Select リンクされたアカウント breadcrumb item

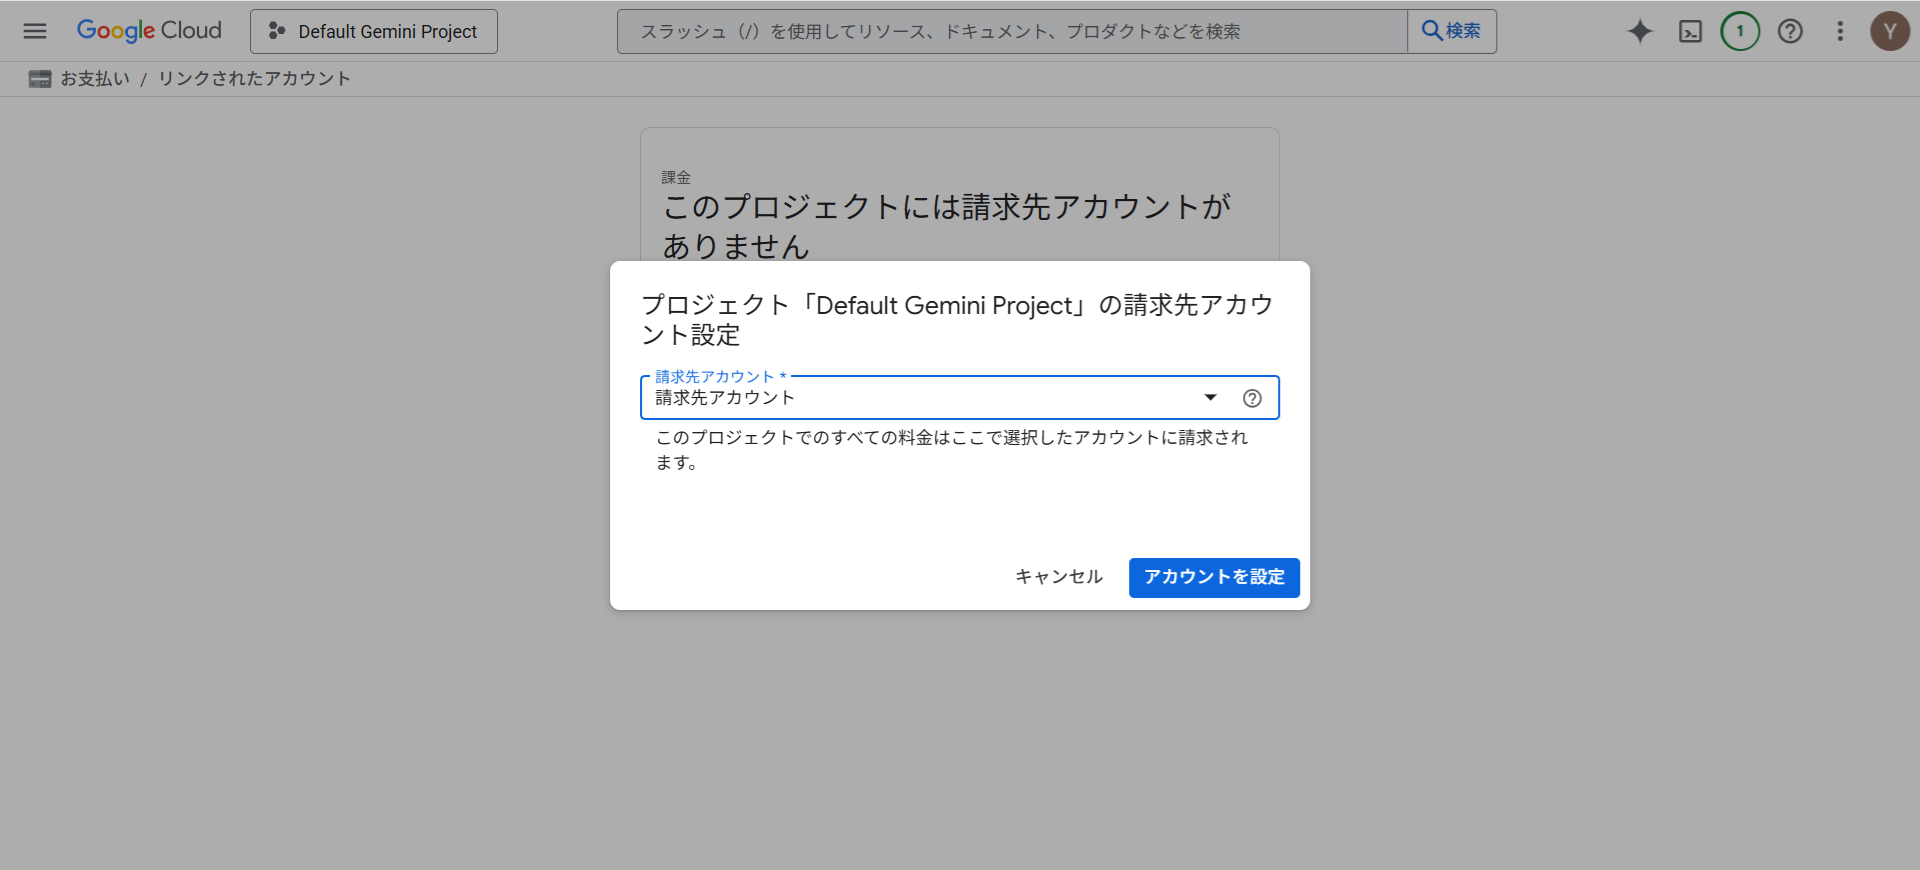pos(254,79)
